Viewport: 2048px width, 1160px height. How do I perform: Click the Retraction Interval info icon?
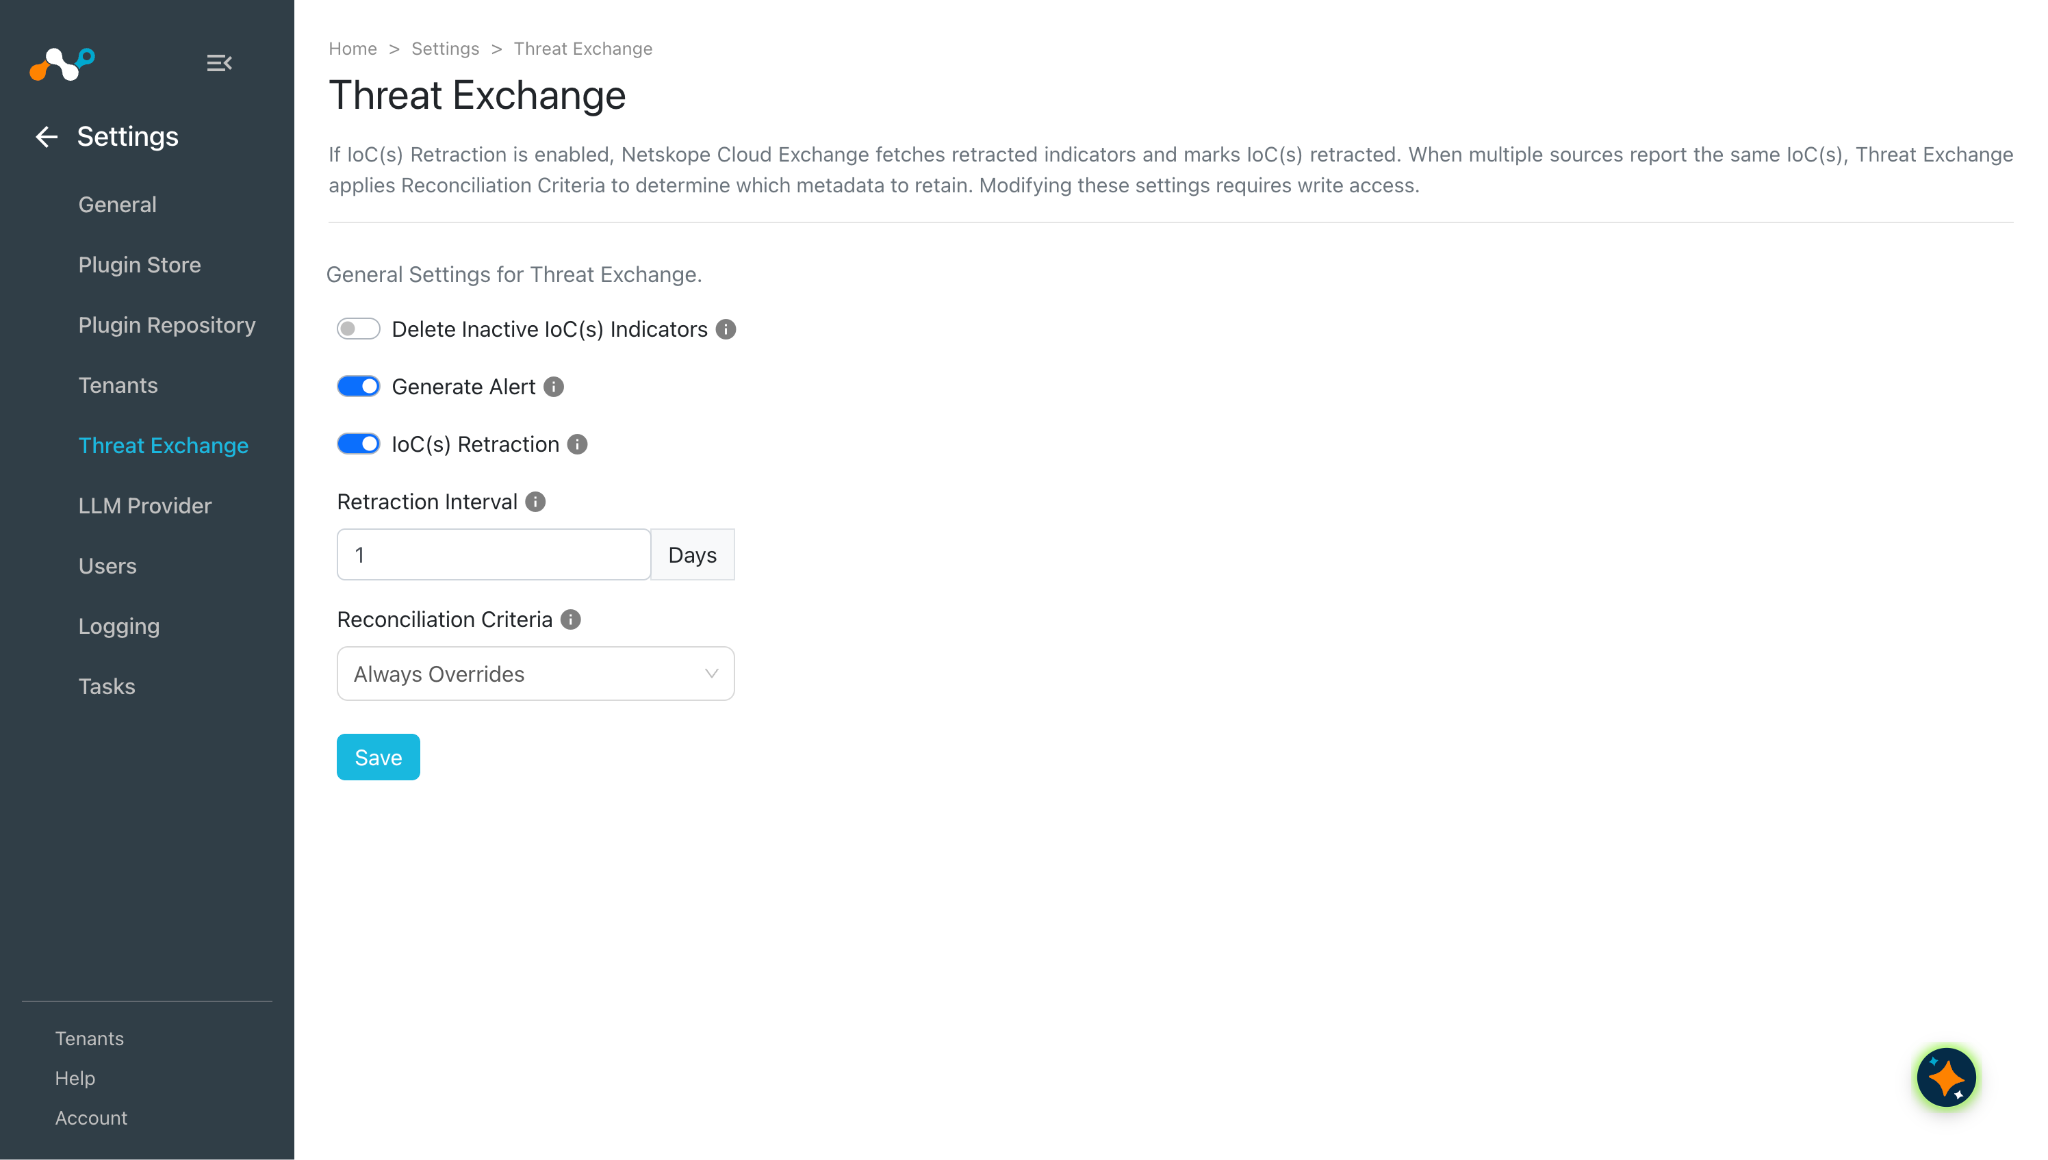pos(536,502)
